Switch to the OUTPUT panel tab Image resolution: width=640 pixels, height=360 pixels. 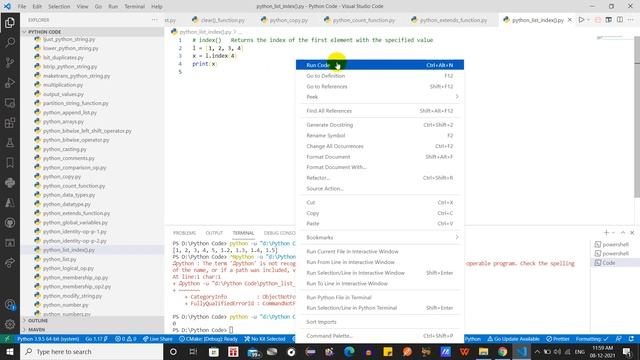[x=214, y=233]
